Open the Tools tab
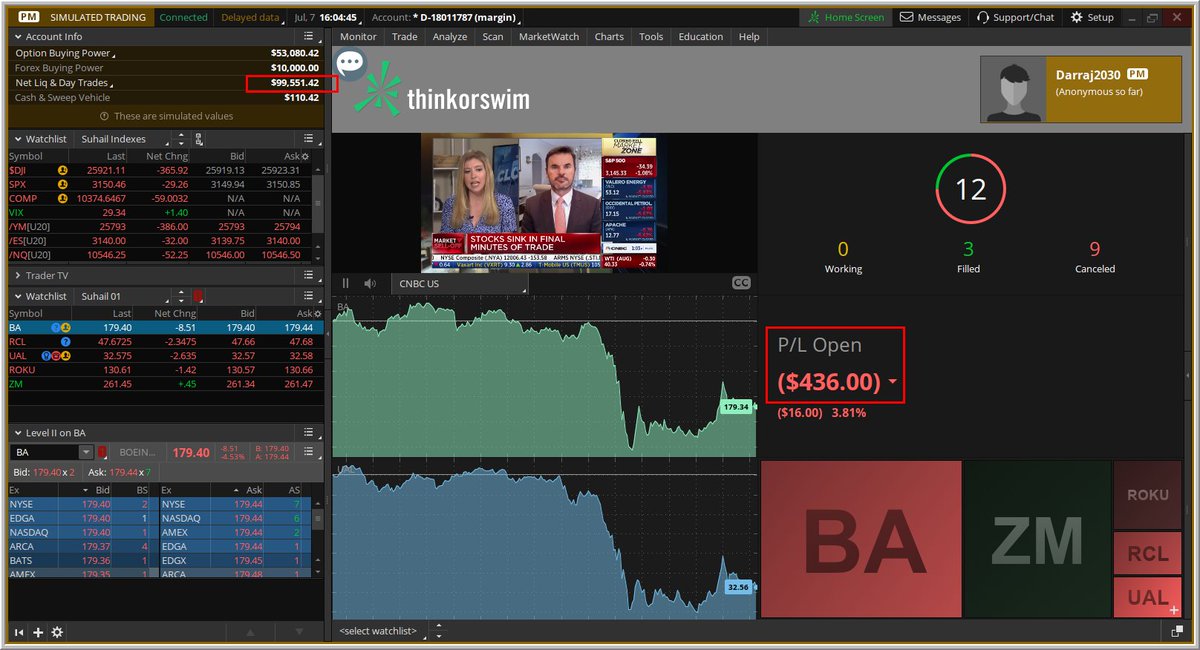Image resolution: width=1200 pixels, height=650 pixels. coord(651,37)
